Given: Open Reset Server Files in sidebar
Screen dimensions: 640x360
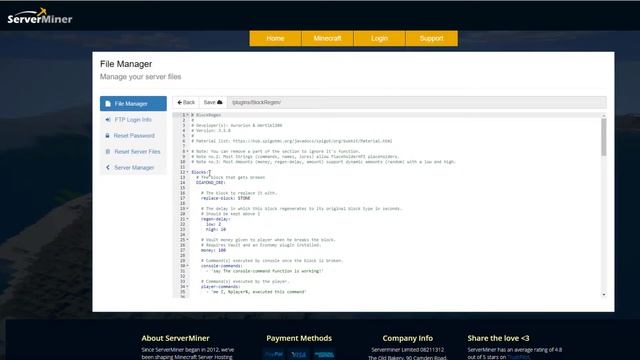Looking at the screenshot, I should tap(133, 151).
